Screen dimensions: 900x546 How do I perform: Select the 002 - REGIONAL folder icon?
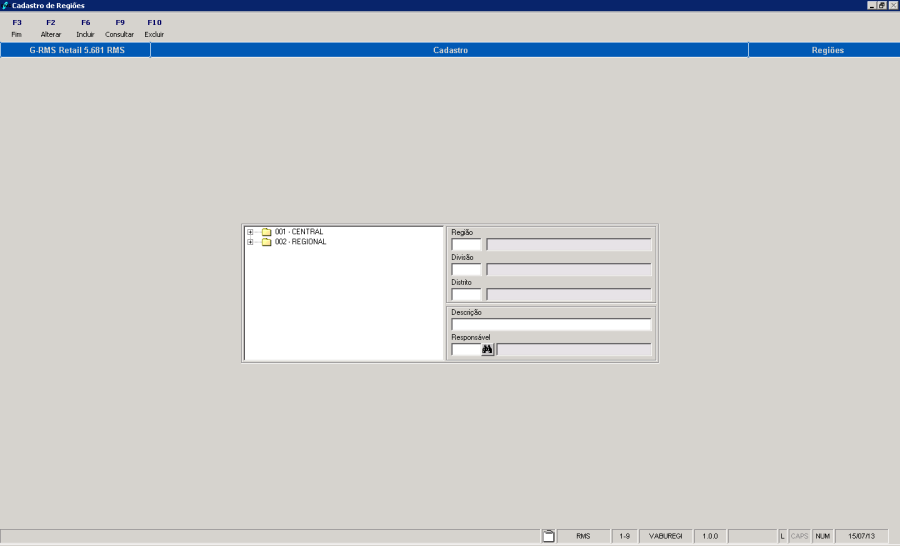coord(266,242)
